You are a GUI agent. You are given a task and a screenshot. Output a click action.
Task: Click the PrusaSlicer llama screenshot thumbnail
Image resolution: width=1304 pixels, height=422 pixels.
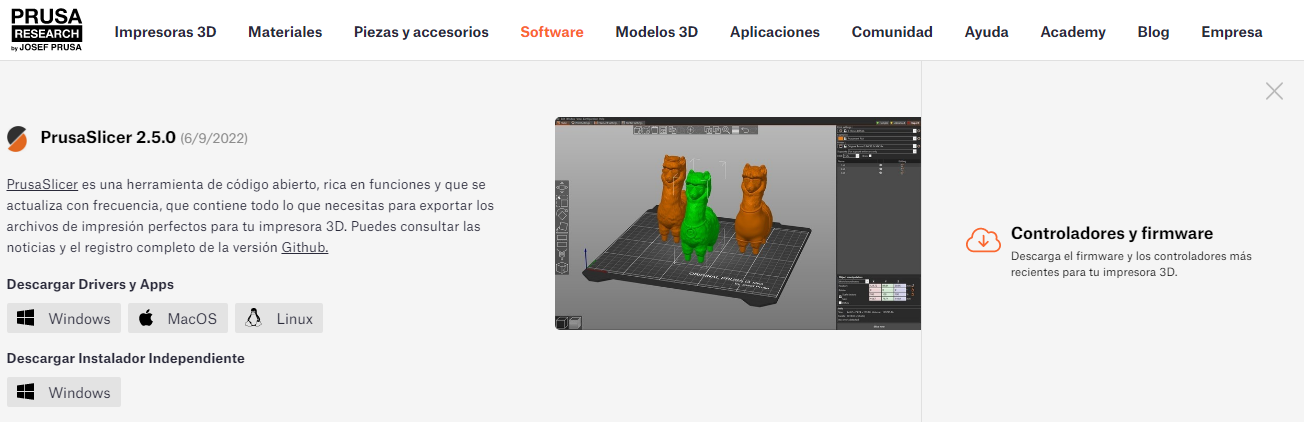point(737,223)
